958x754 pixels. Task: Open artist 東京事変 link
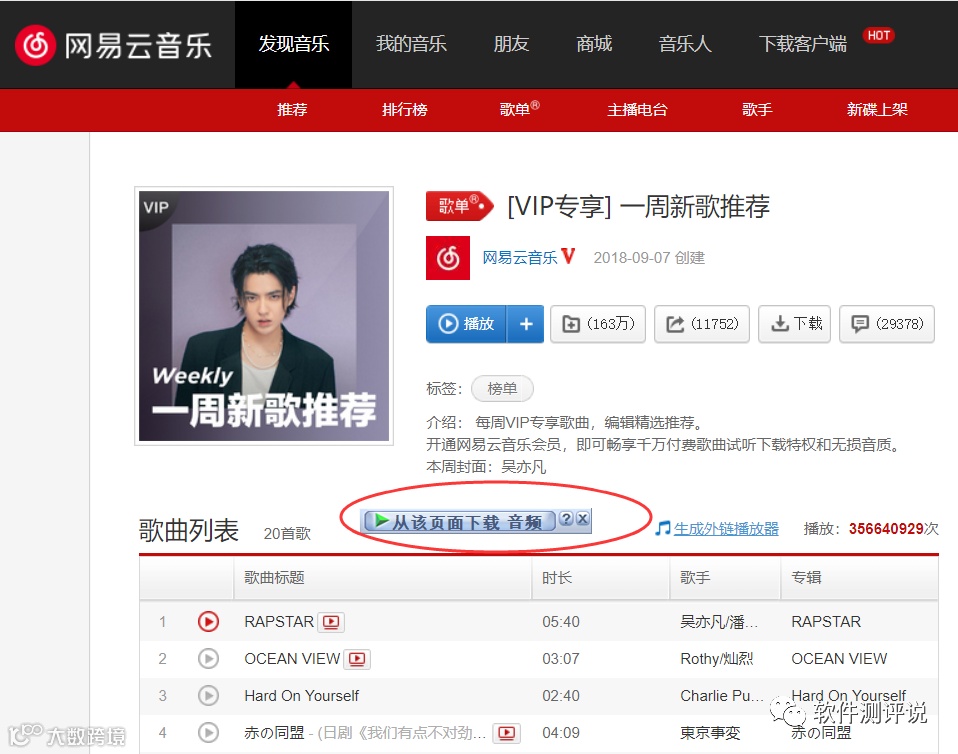pos(710,733)
